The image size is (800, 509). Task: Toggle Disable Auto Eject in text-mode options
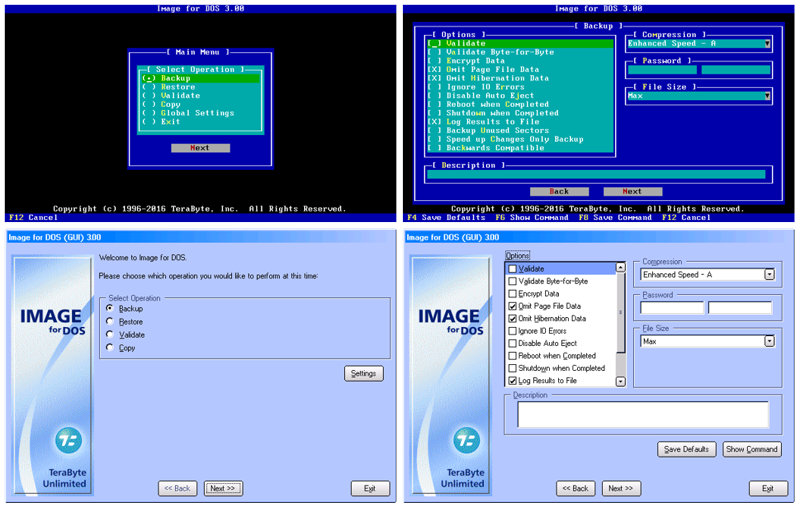[520, 95]
